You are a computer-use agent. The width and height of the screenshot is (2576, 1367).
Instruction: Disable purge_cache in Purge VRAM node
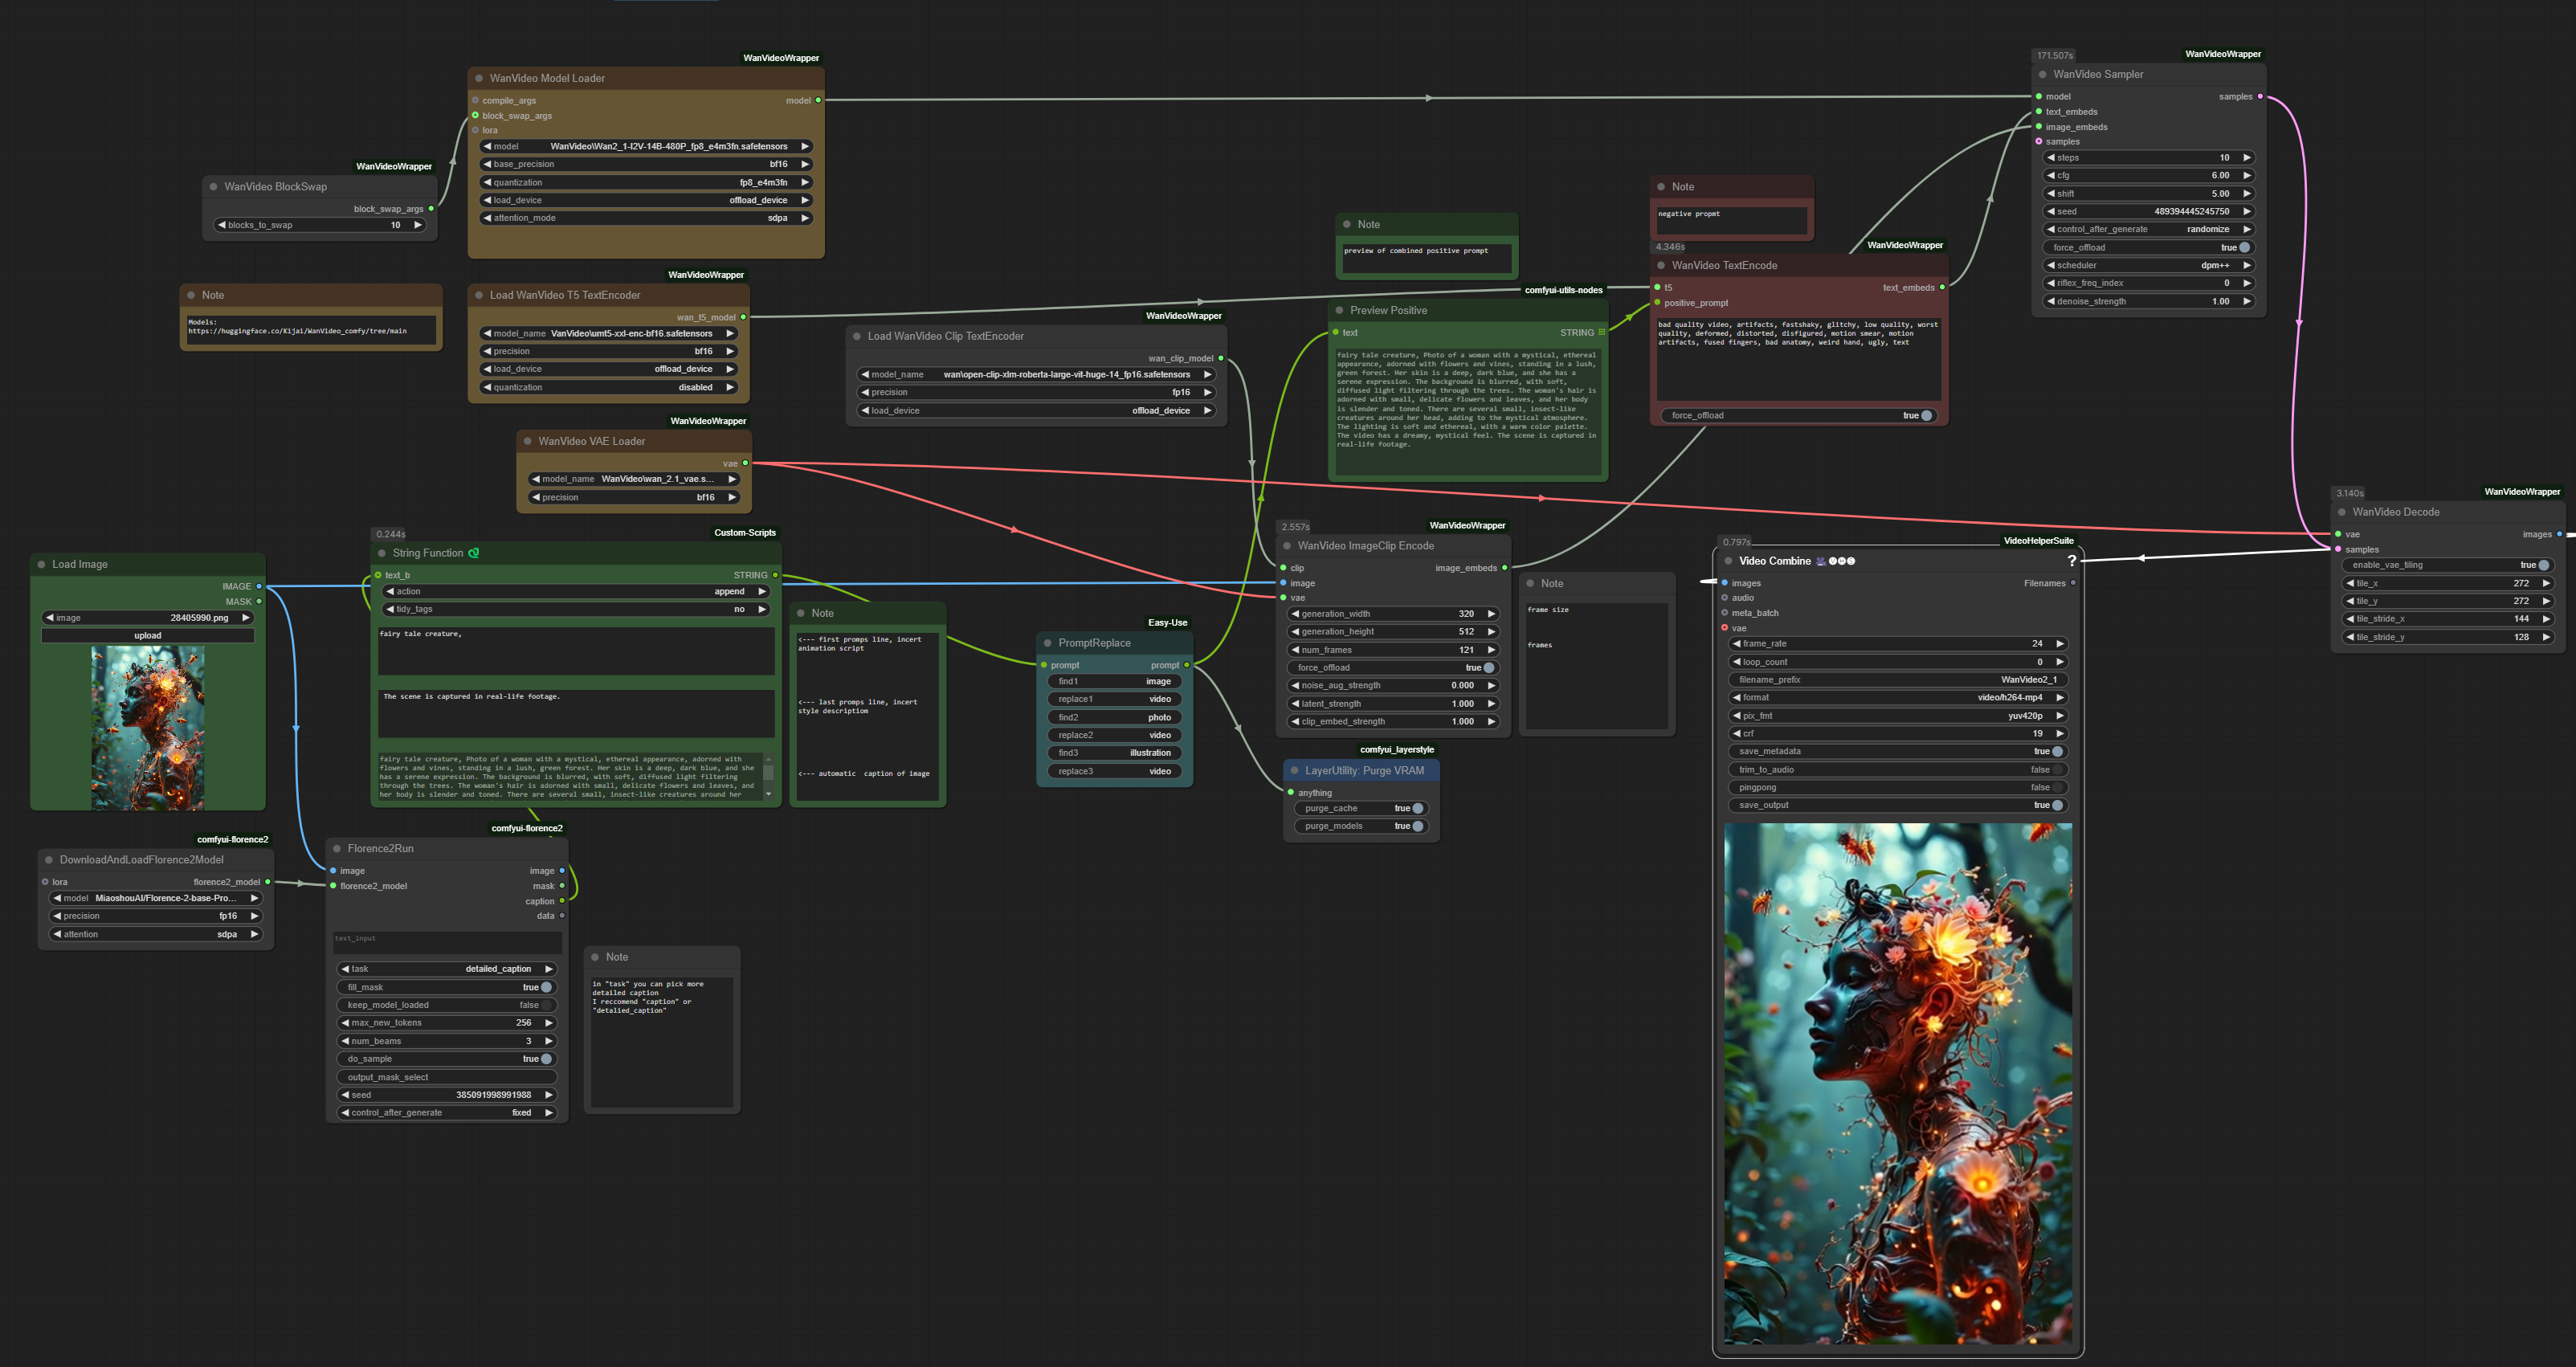click(1417, 809)
